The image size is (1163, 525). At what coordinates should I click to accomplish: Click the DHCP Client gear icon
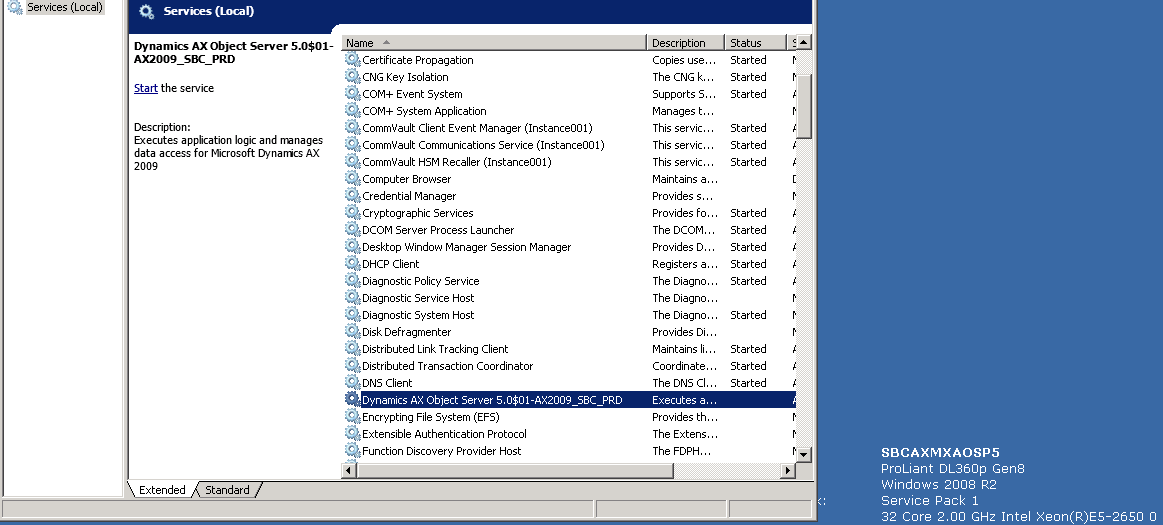pos(352,264)
